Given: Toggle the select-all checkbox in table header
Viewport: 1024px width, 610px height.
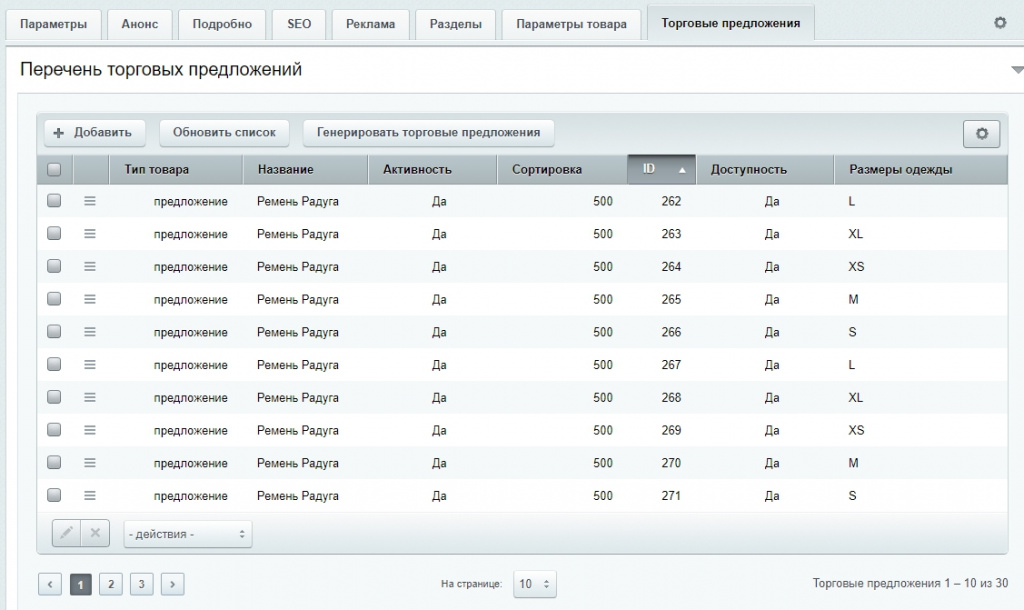Looking at the screenshot, I should click(54, 170).
